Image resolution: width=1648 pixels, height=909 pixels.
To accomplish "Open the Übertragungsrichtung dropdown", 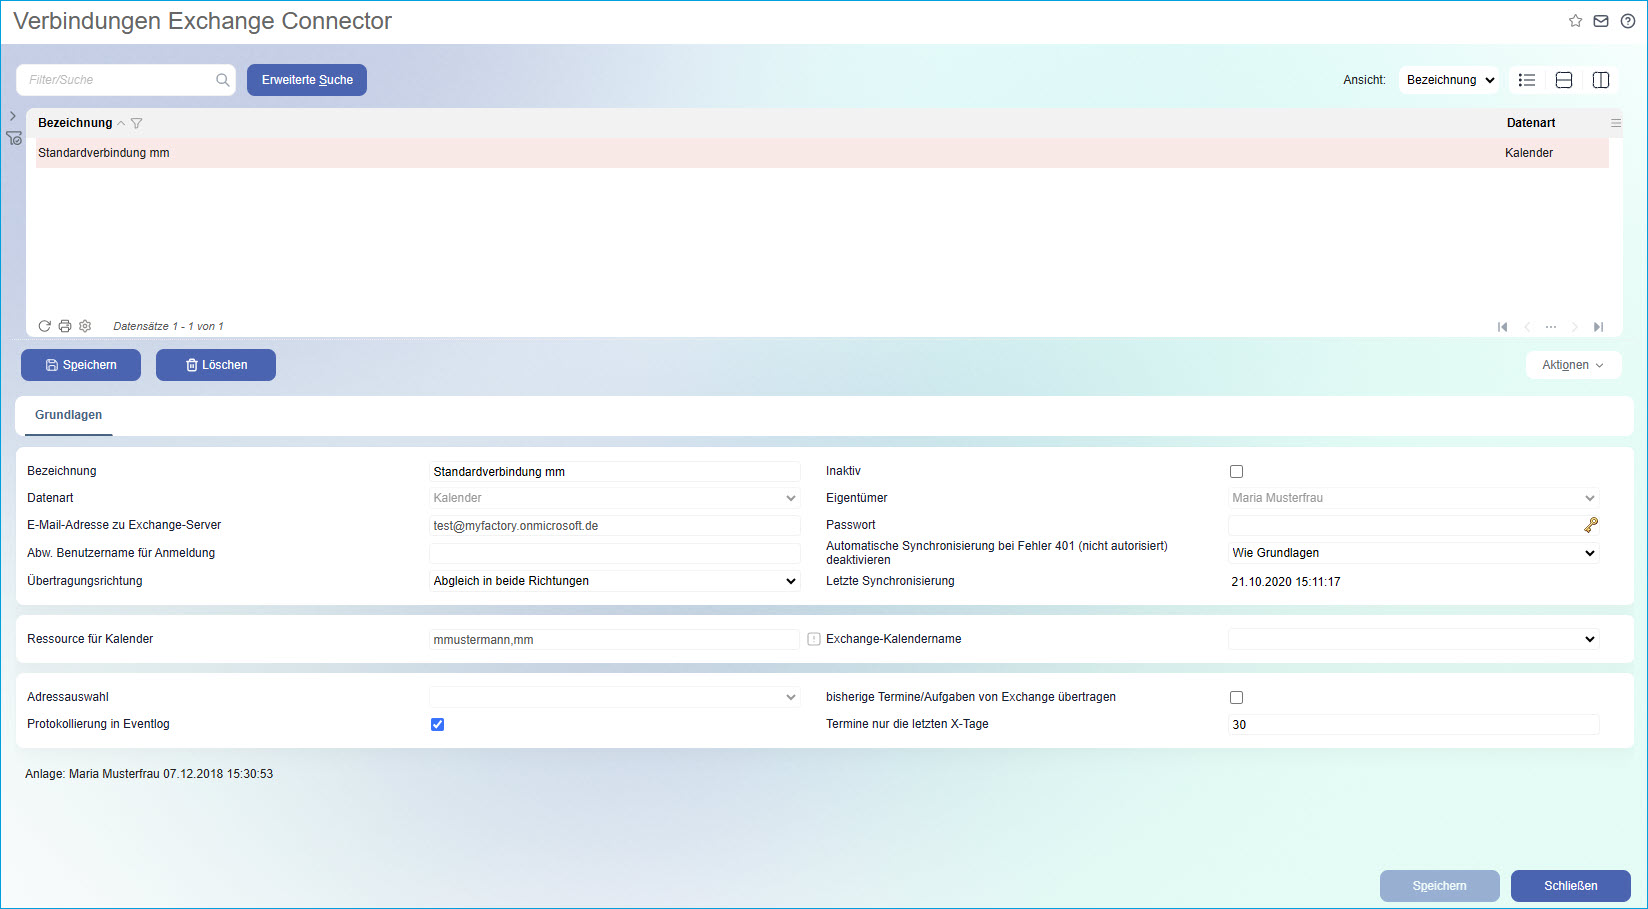I will 614,581.
